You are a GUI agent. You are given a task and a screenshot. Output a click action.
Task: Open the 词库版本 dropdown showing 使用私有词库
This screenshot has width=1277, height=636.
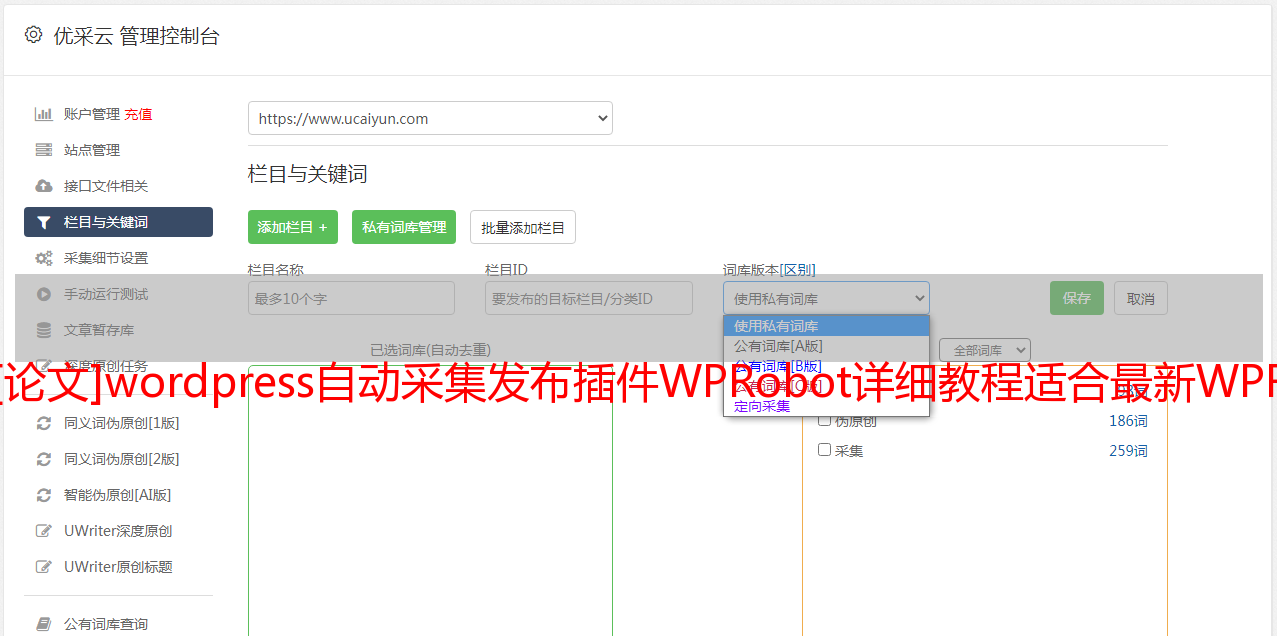826,298
